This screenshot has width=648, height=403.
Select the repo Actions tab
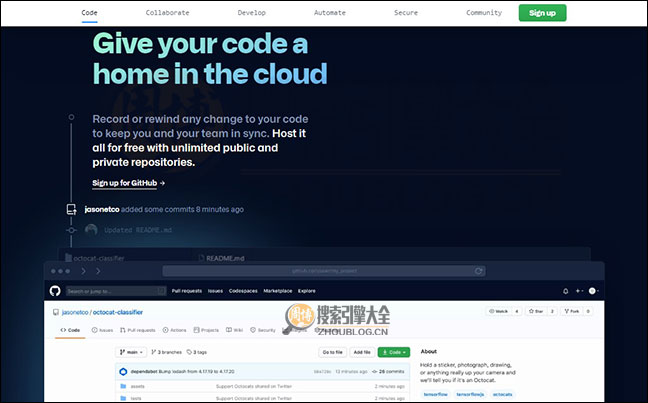pos(174,330)
